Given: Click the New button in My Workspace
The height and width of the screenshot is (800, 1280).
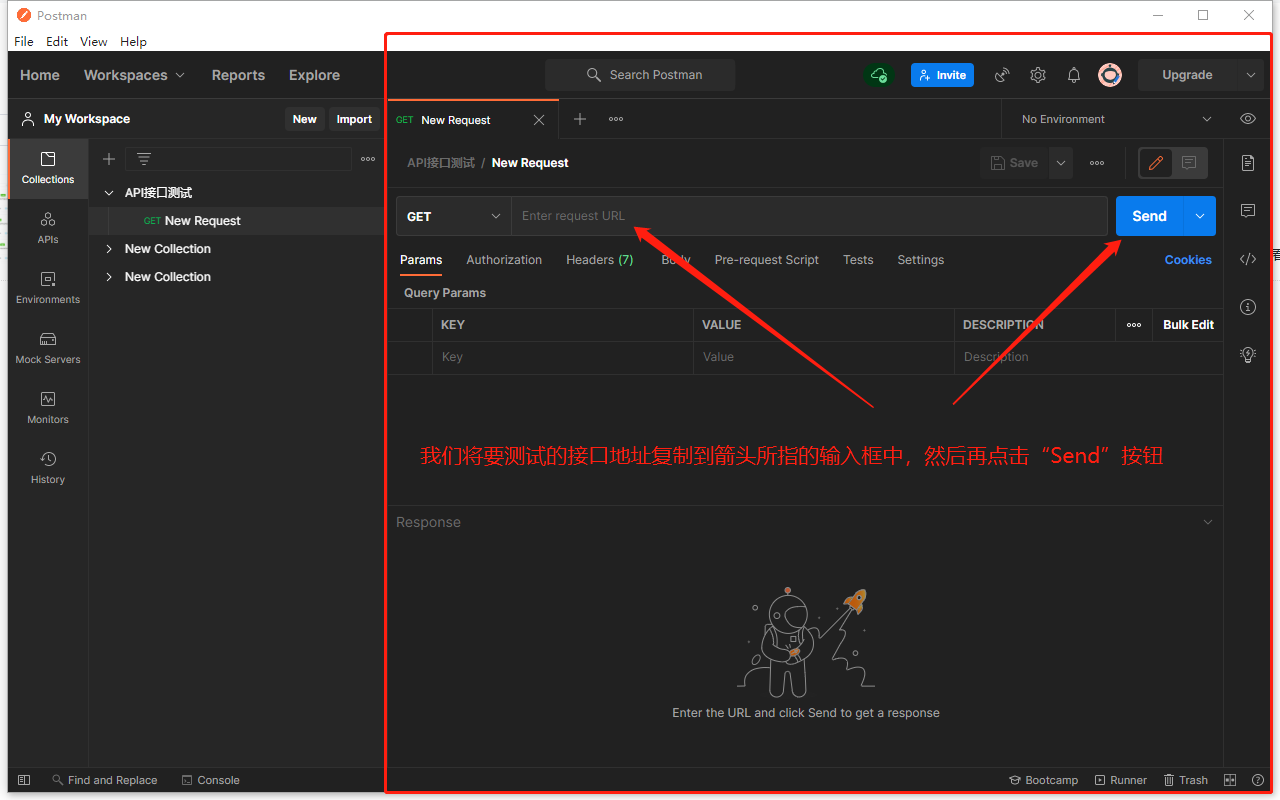Looking at the screenshot, I should coord(305,119).
